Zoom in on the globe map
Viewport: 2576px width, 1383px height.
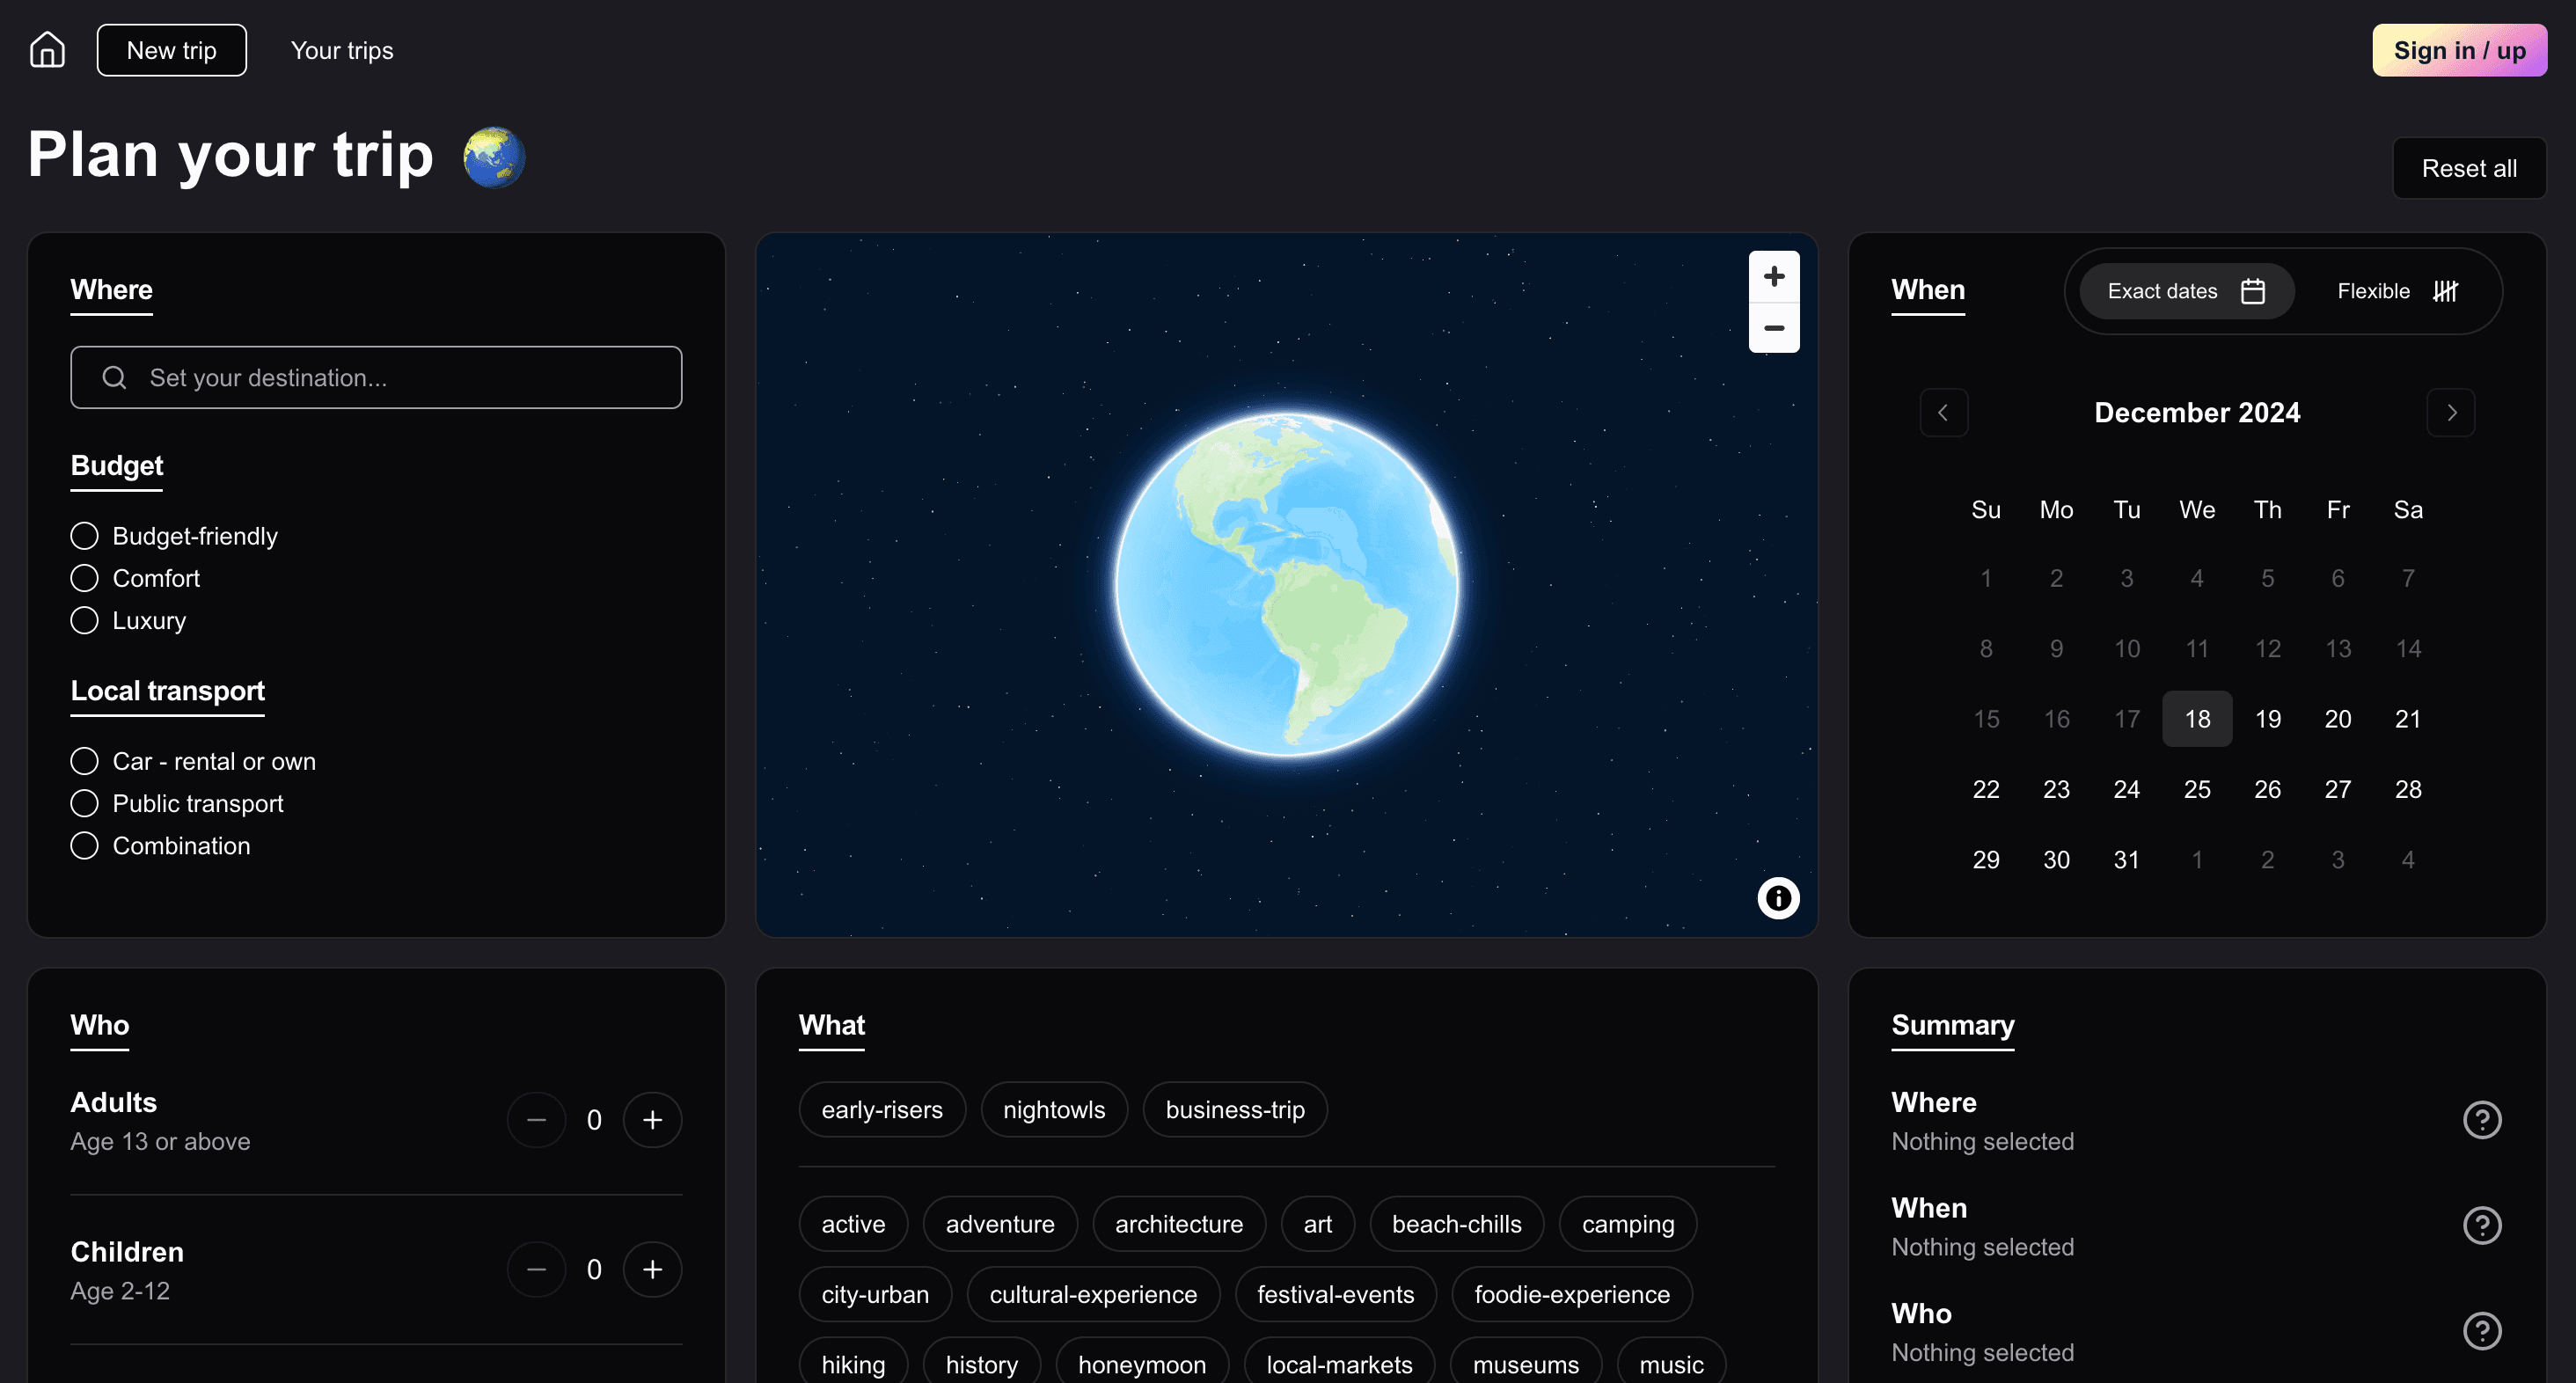pos(1773,277)
